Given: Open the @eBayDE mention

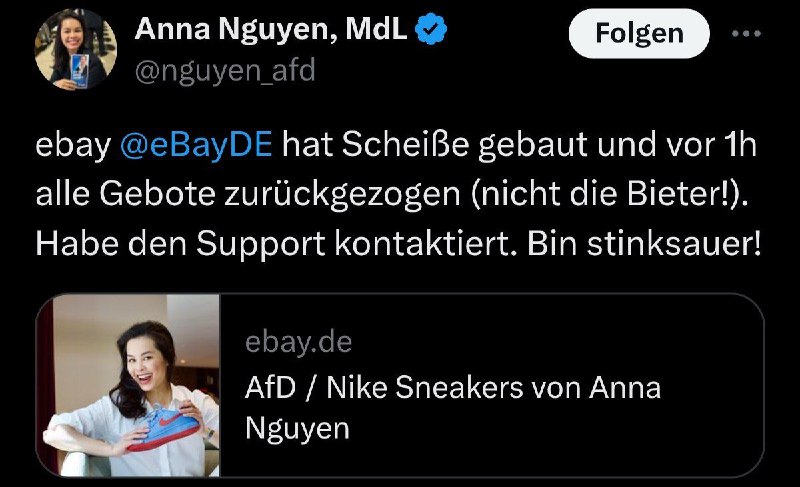Looking at the screenshot, I should click(x=196, y=145).
